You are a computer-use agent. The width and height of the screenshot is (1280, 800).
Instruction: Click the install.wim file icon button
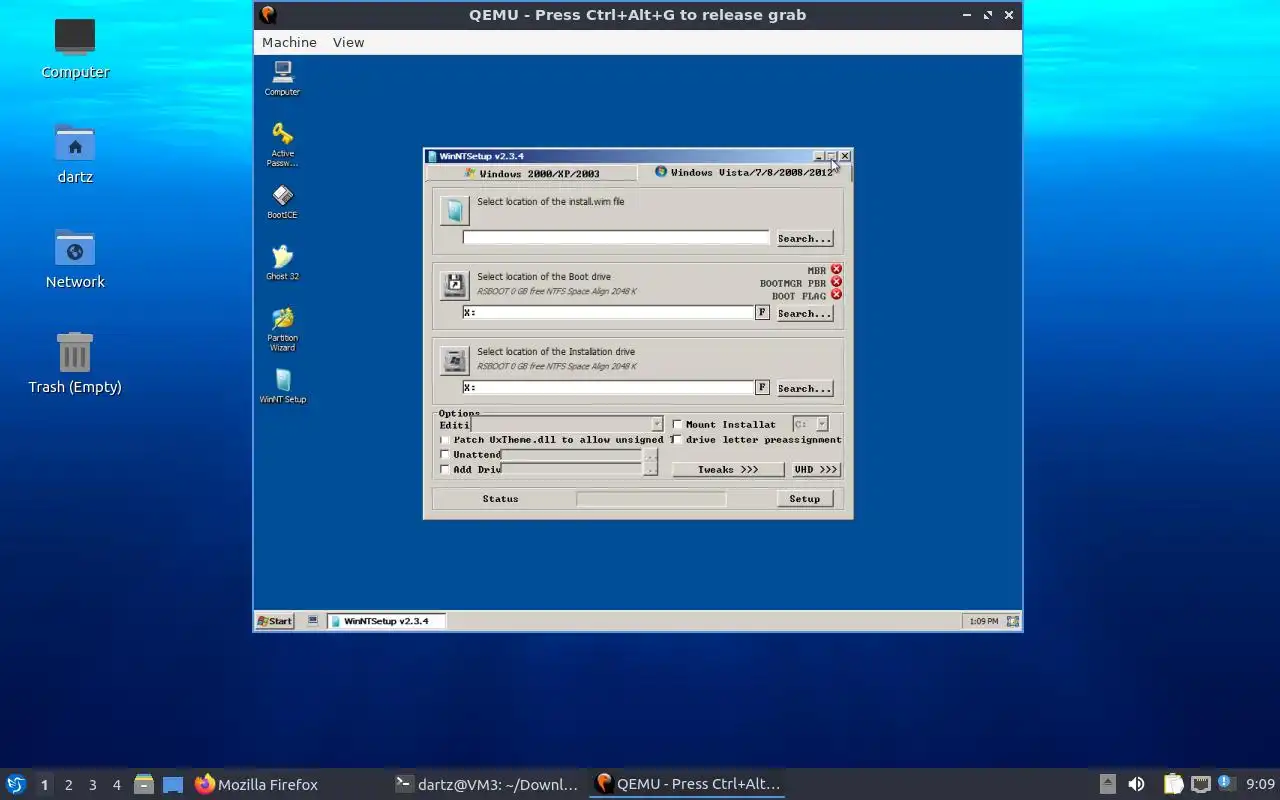pyautogui.click(x=454, y=210)
